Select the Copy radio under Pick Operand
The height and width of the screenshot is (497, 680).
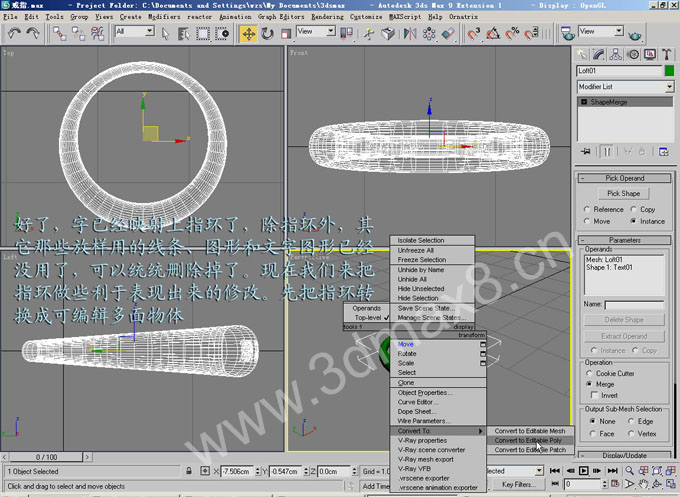coord(633,209)
